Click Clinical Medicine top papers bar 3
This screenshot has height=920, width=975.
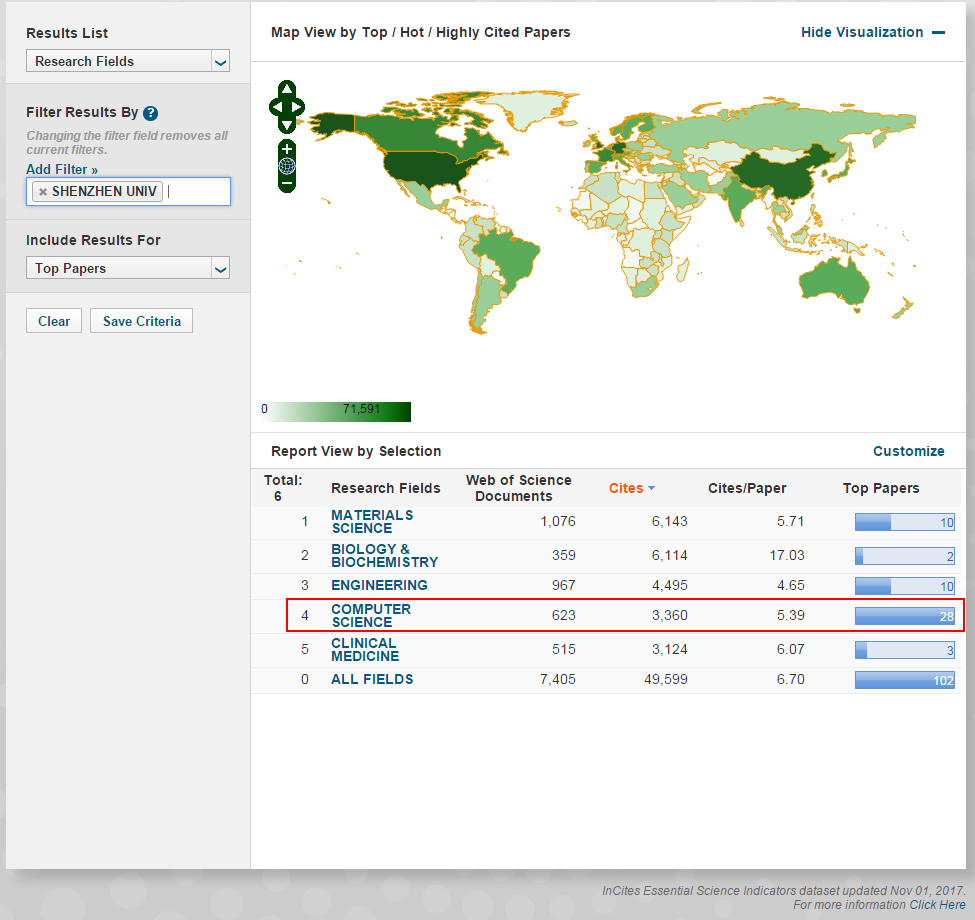pos(905,650)
